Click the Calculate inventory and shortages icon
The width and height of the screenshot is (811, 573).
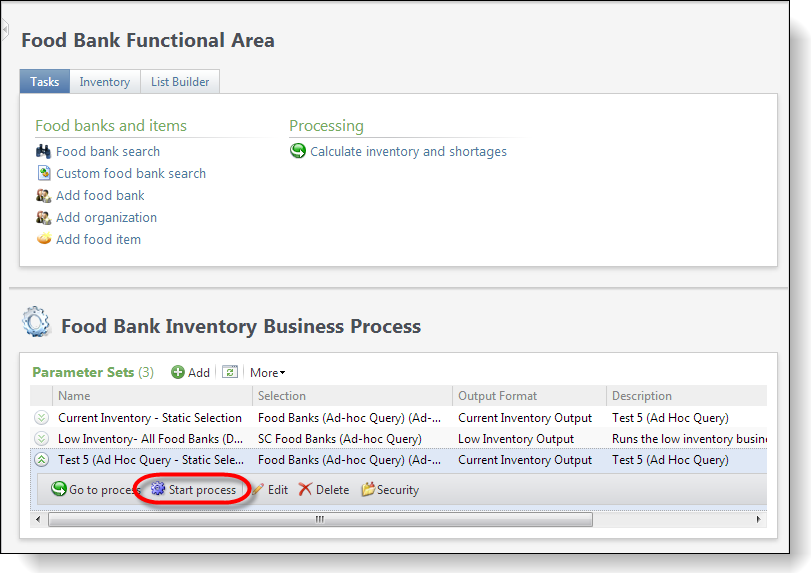298,152
